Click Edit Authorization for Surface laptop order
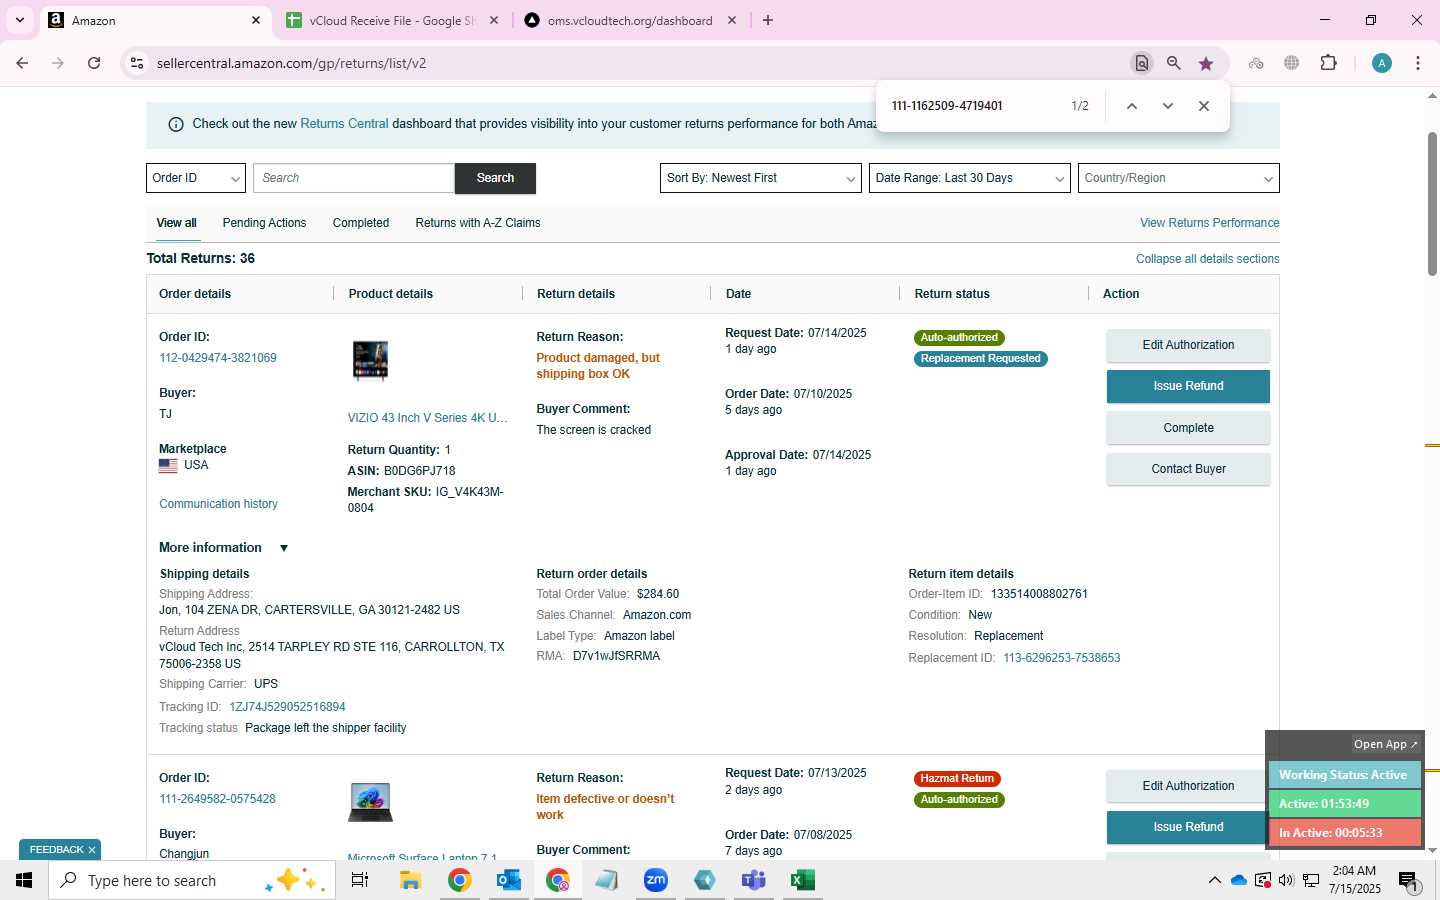The width and height of the screenshot is (1440, 900). click(x=1188, y=786)
